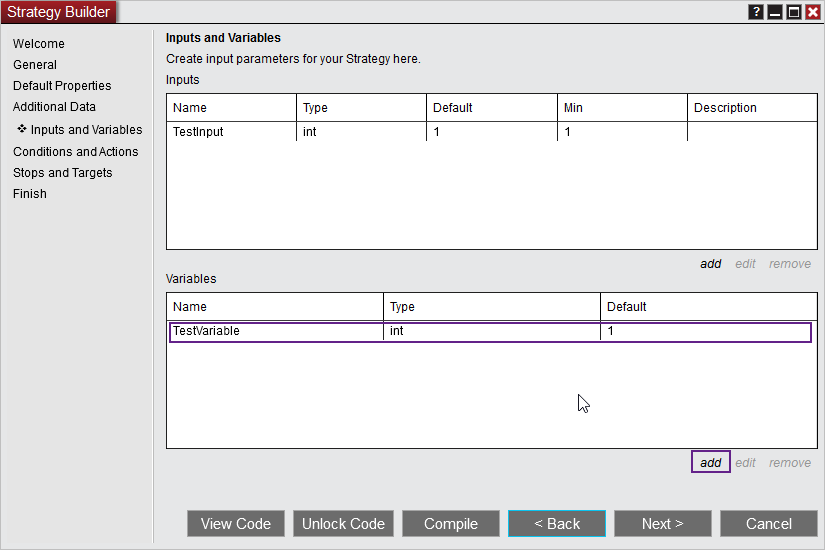825x550 pixels.
Task: Minimize the Strategy Builder window
Action: pyautogui.click(x=775, y=12)
